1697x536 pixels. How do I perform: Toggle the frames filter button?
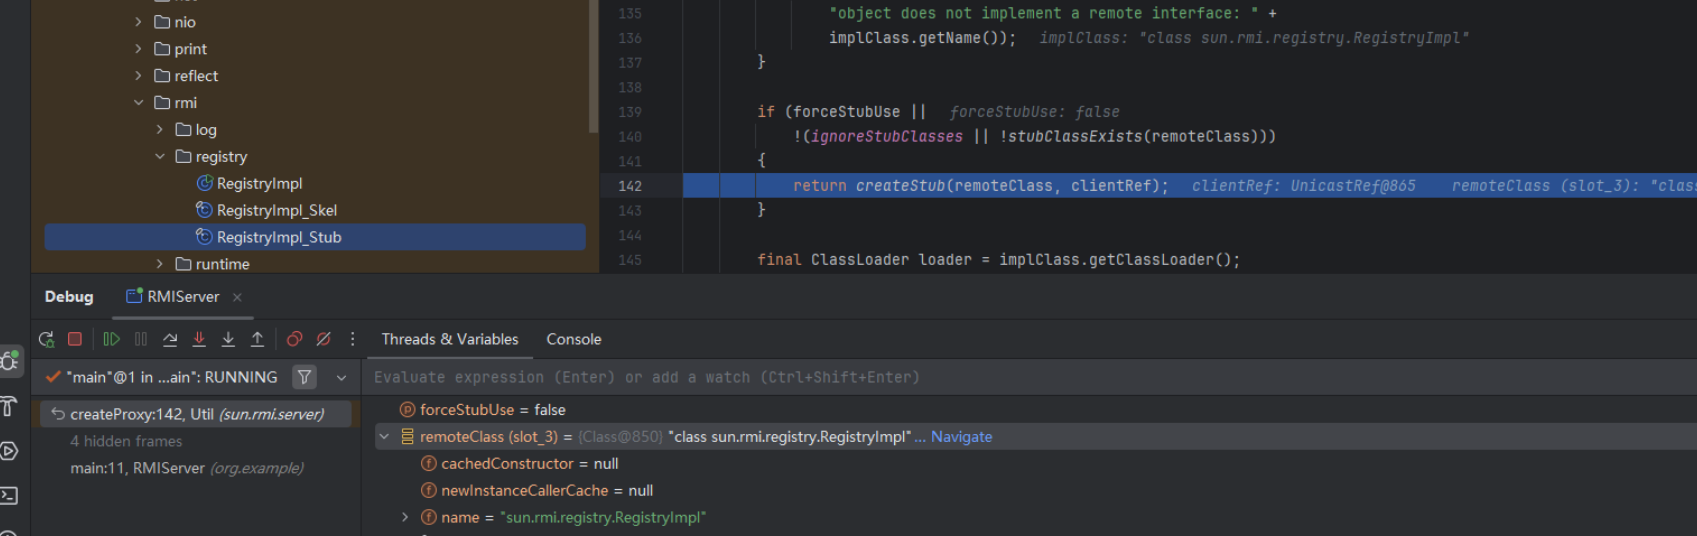pyautogui.click(x=304, y=377)
